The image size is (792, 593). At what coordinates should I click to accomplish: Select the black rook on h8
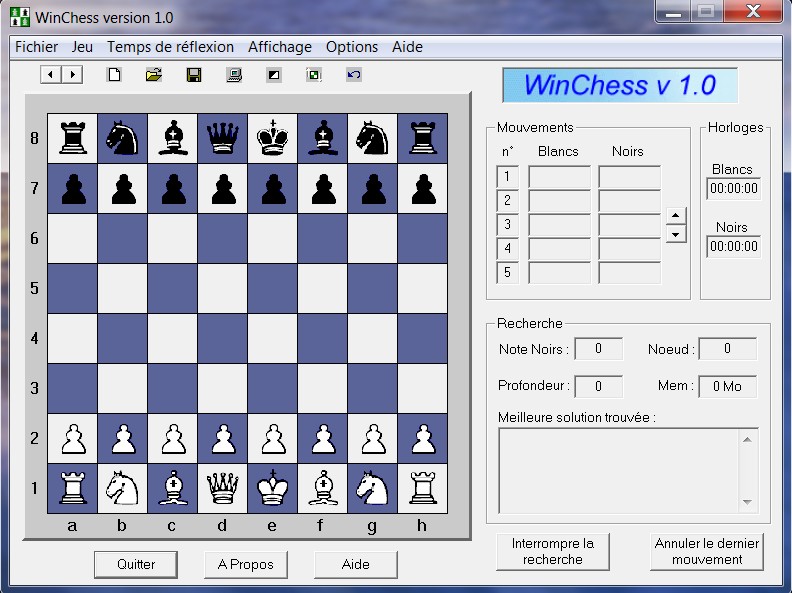pyautogui.click(x=423, y=138)
